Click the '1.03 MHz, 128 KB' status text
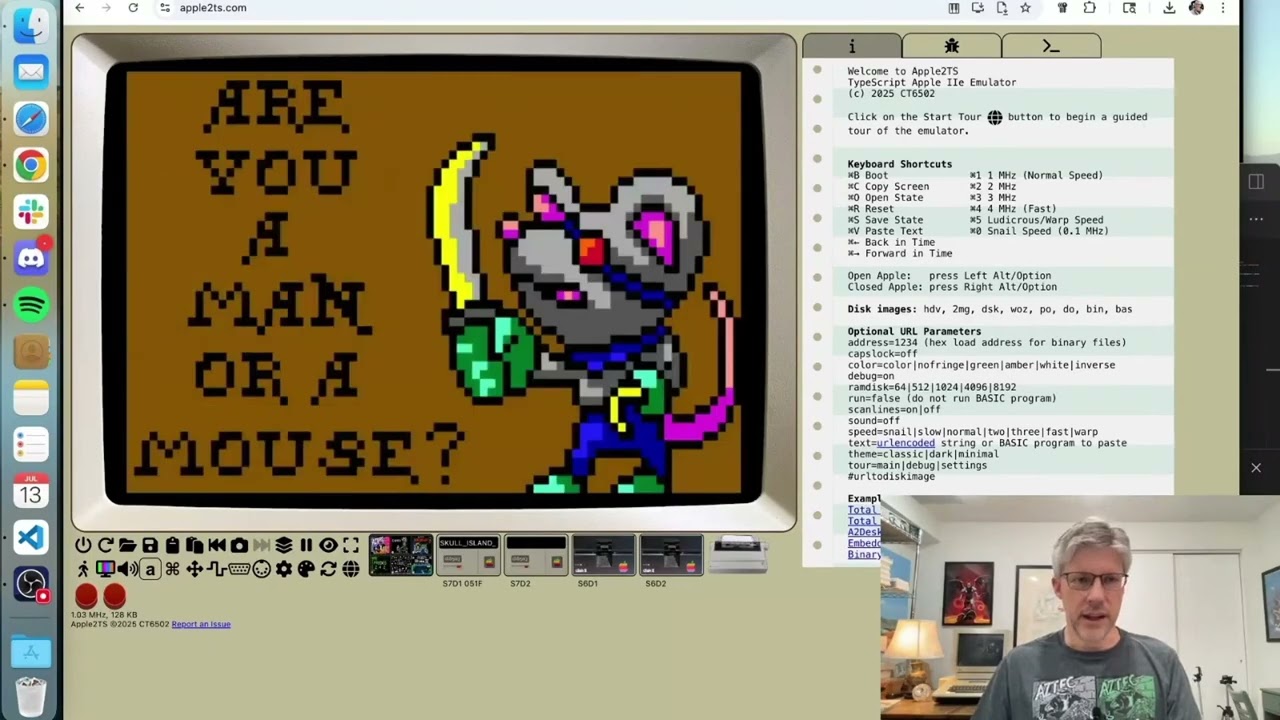Image resolution: width=1280 pixels, height=720 pixels. pos(104,615)
